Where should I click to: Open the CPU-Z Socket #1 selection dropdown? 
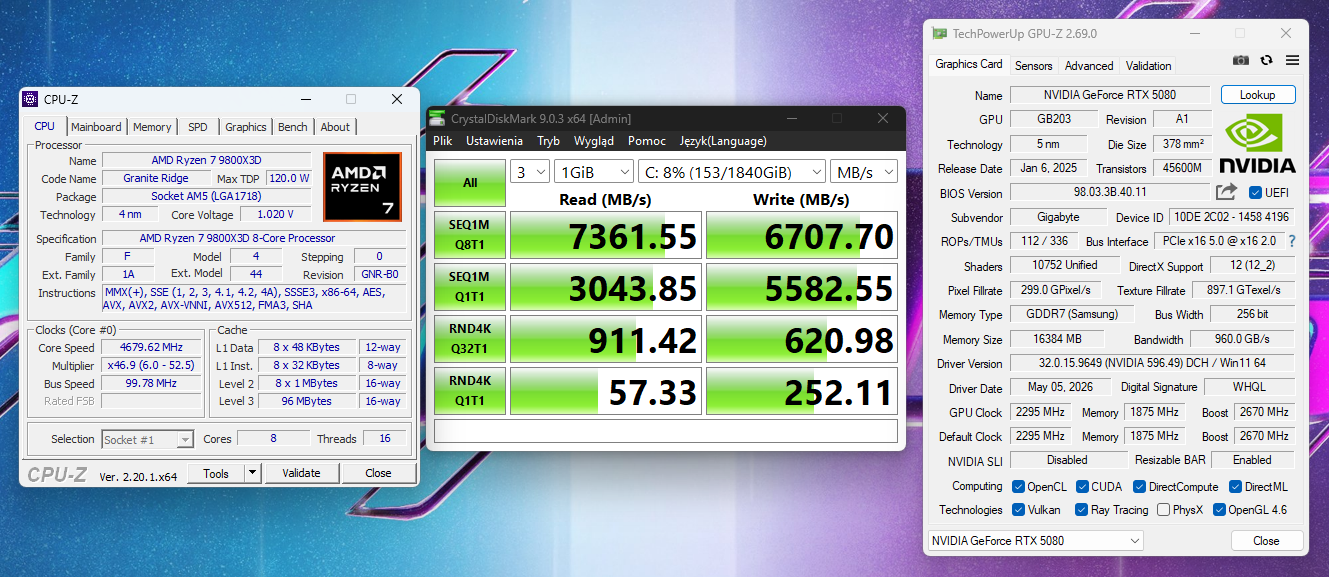(x=148, y=439)
